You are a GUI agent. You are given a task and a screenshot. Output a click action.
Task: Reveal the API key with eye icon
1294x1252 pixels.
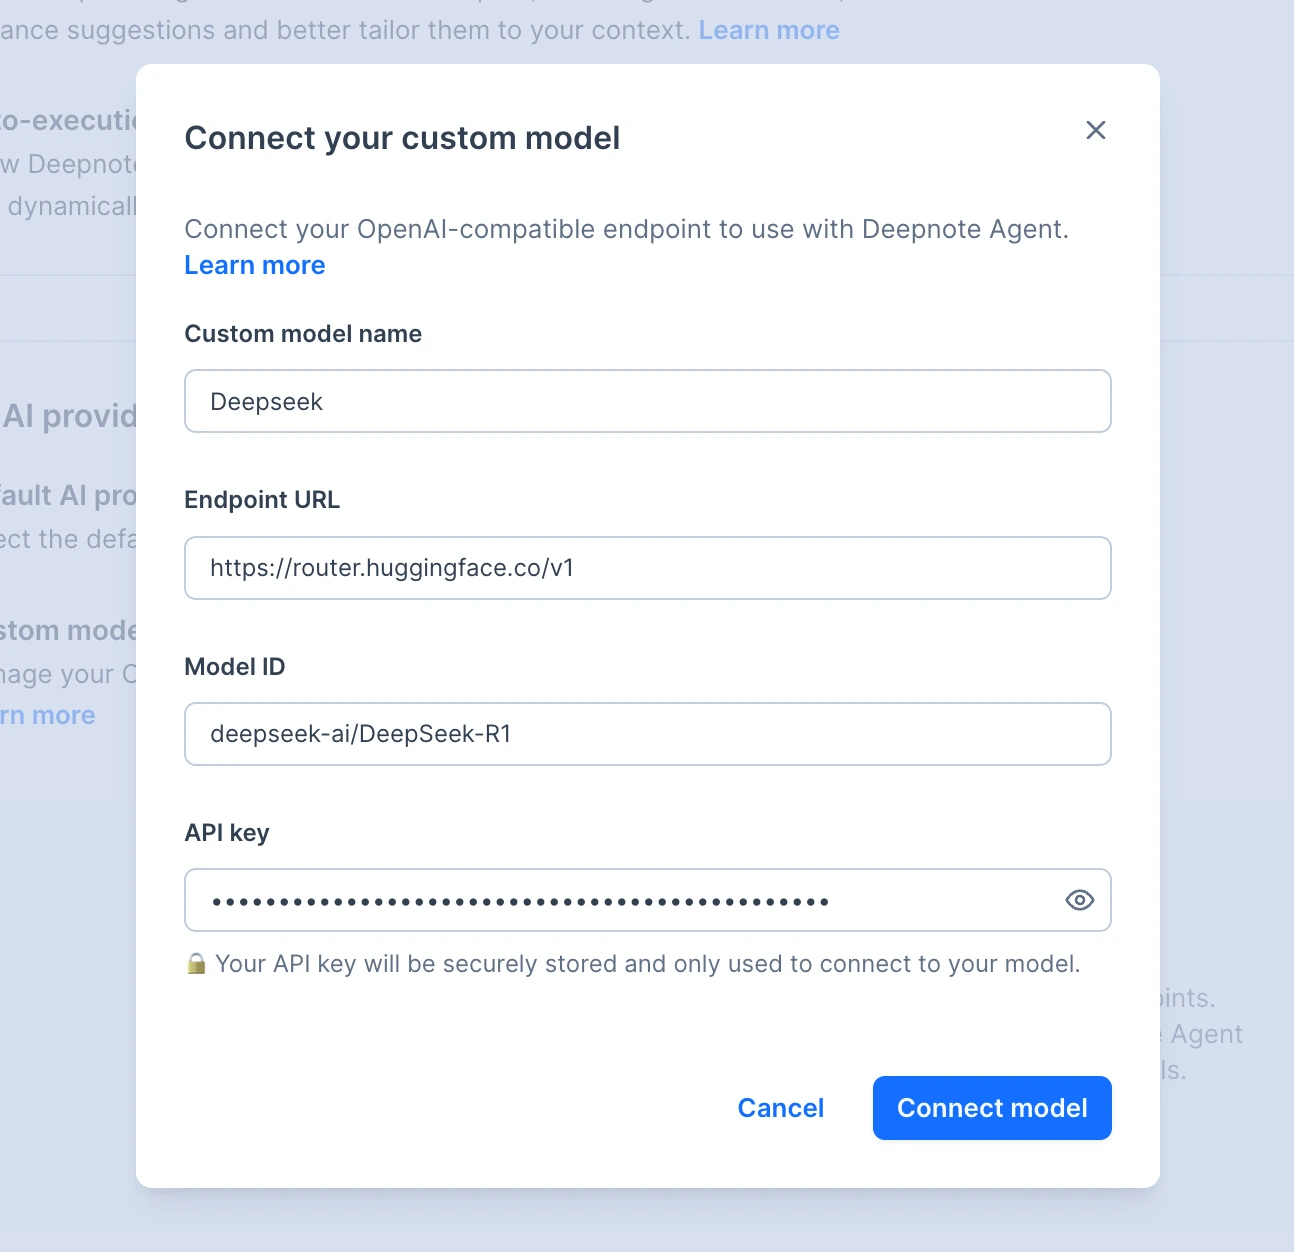coord(1079,900)
